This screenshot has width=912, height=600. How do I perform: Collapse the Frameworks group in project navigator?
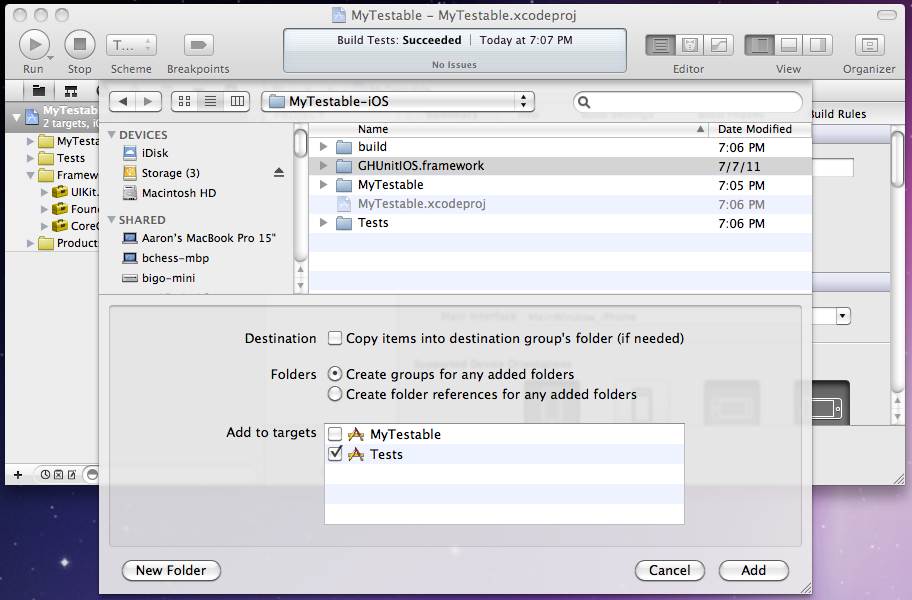pos(30,175)
